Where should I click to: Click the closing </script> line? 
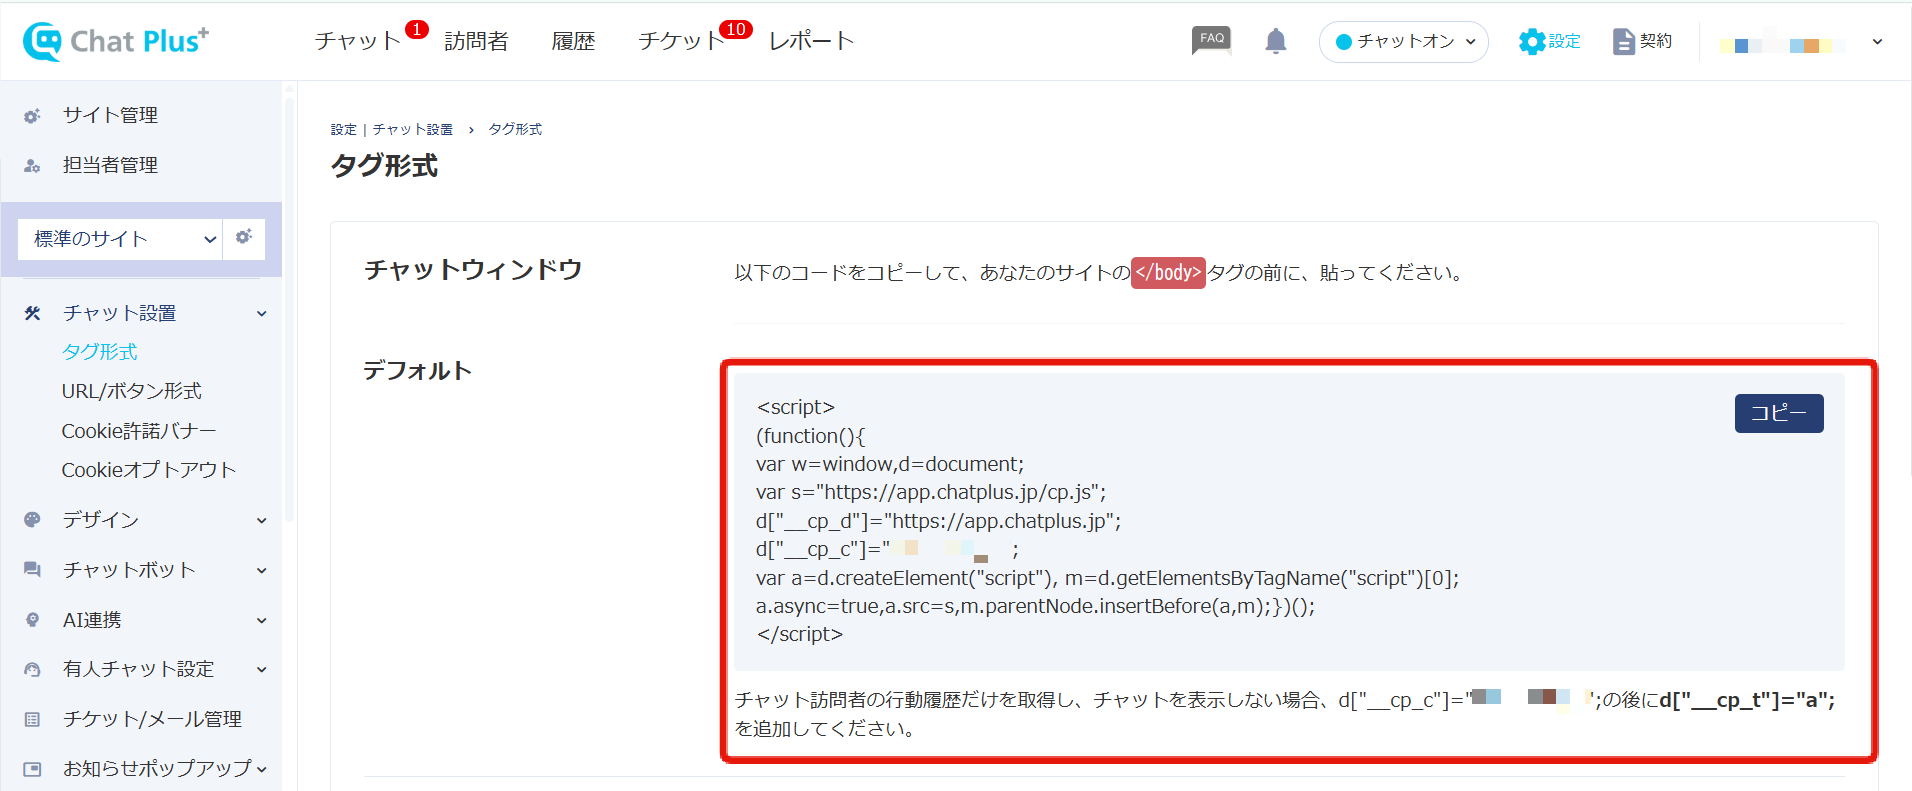point(800,634)
